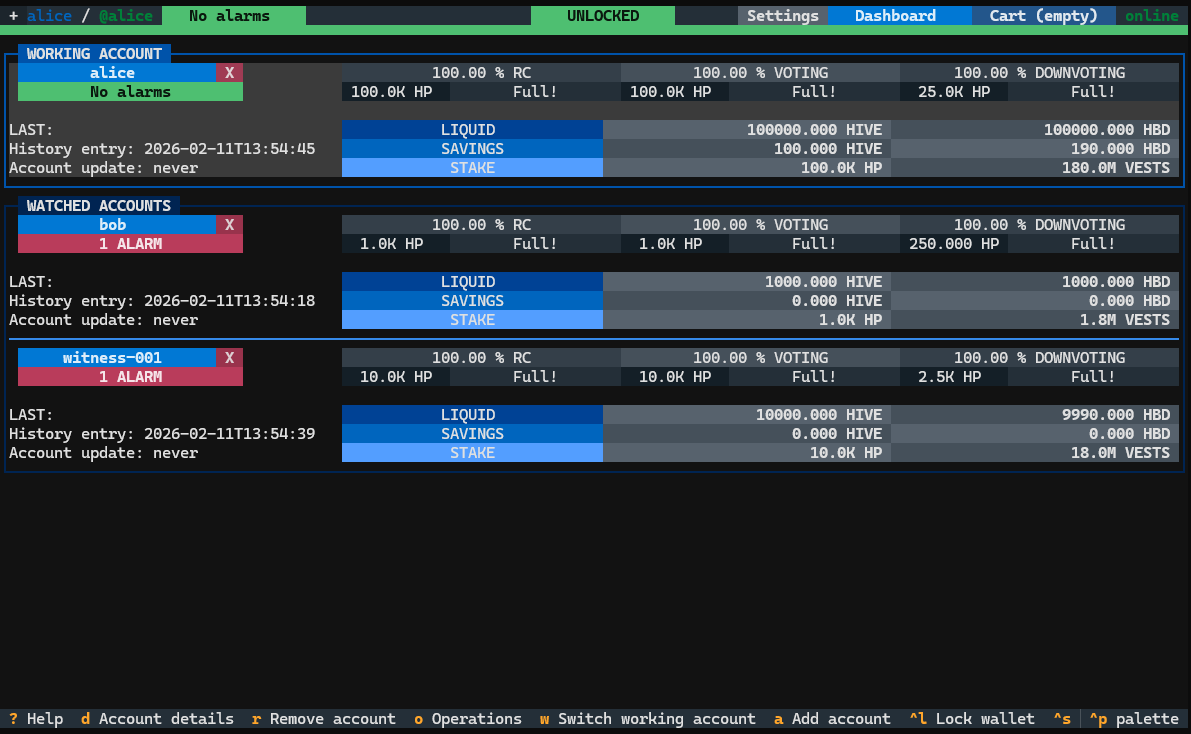Viewport: 1191px width, 734px height.
Task: Click the online status indicator
Action: [1152, 15]
